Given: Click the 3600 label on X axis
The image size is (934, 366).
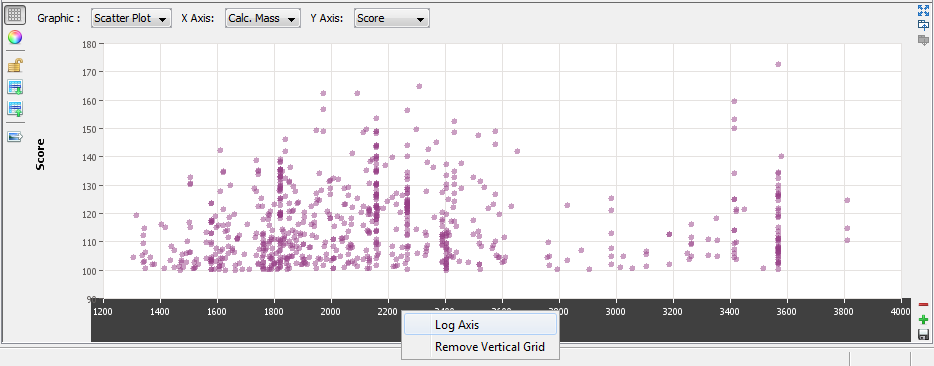Looking at the screenshot, I should pos(787,311).
